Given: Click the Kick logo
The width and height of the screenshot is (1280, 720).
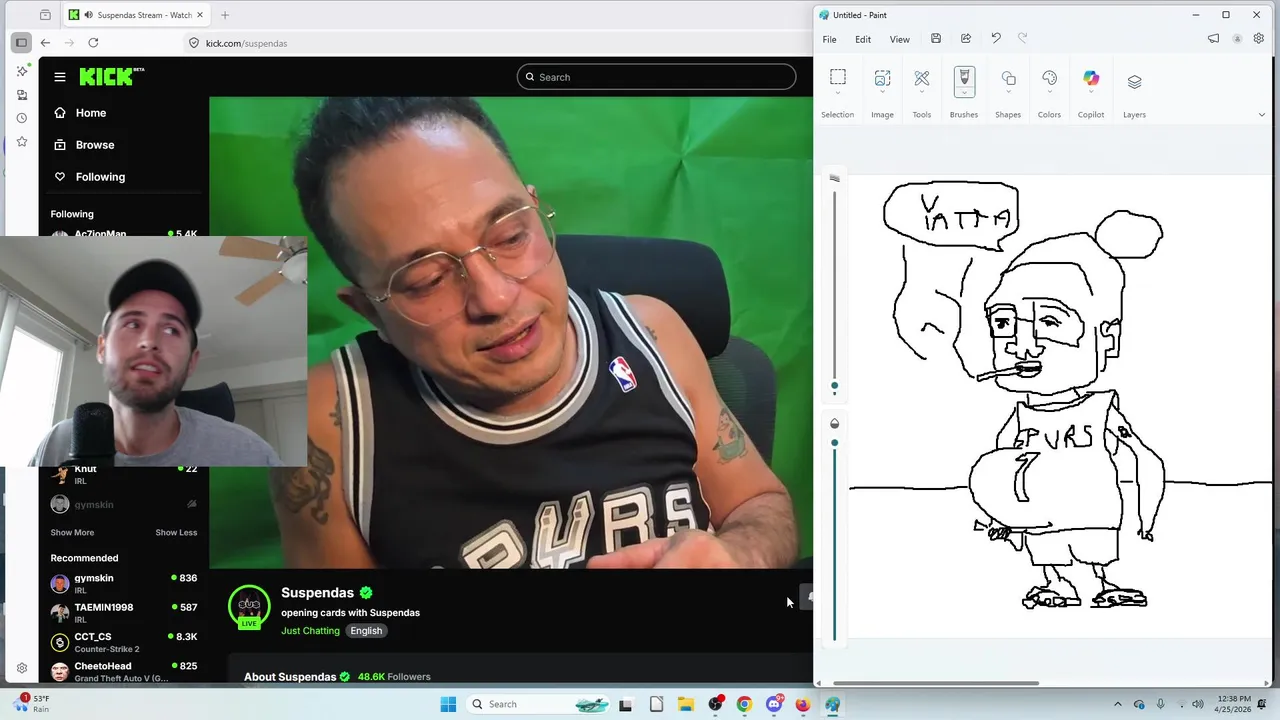Looking at the screenshot, I should click(111, 76).
